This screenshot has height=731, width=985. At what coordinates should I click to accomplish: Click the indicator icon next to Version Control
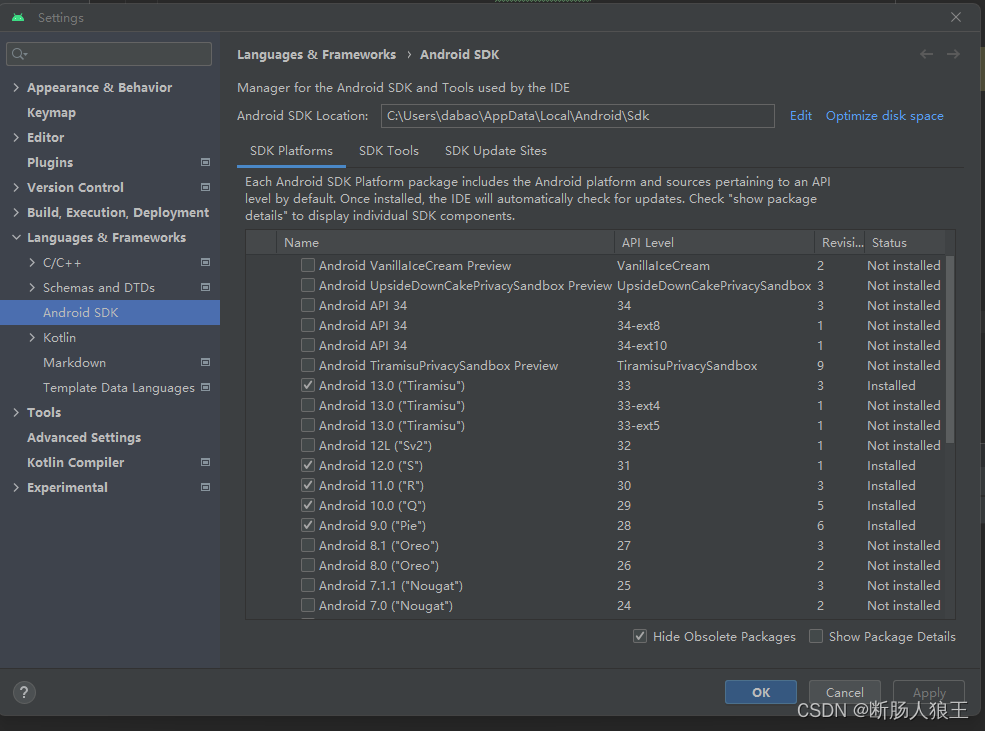[205, 187]
